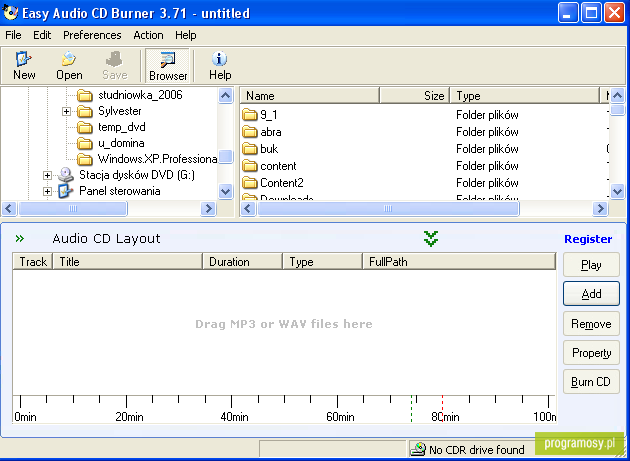Select the studniowka_2006 folder in tree
This screenshot has width=630, height=461.
tap(140, 95)
